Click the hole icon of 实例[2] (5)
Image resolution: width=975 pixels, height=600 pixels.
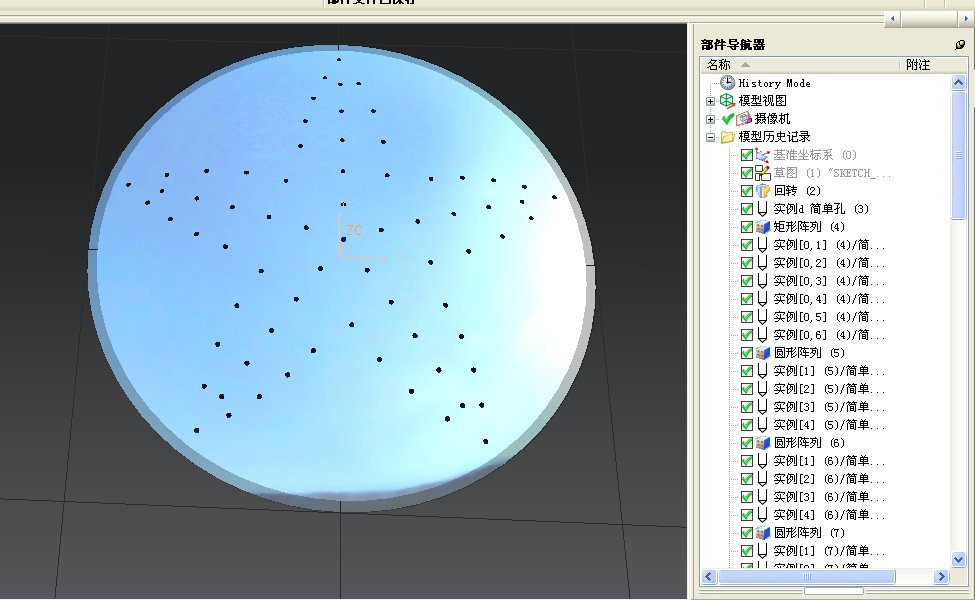coord(763,389)
